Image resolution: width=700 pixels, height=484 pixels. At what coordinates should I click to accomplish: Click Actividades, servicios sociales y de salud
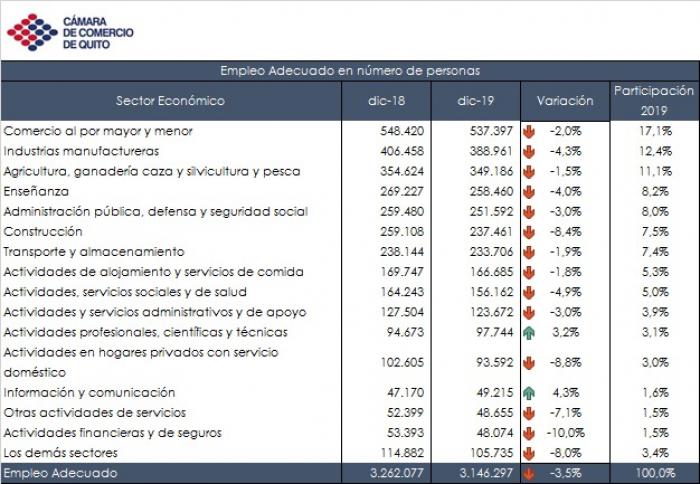pyautogui.click(x=125, y=292)
